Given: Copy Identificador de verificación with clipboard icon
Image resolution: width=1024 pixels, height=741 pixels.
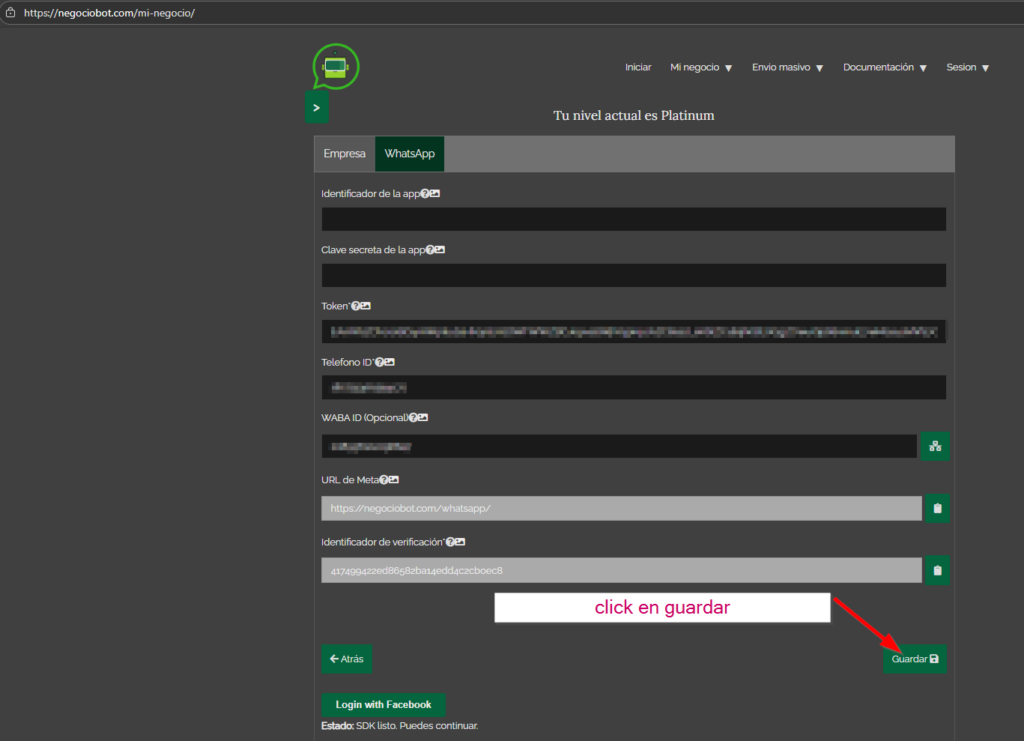Looking at the screenshot, I should (937, 571).
